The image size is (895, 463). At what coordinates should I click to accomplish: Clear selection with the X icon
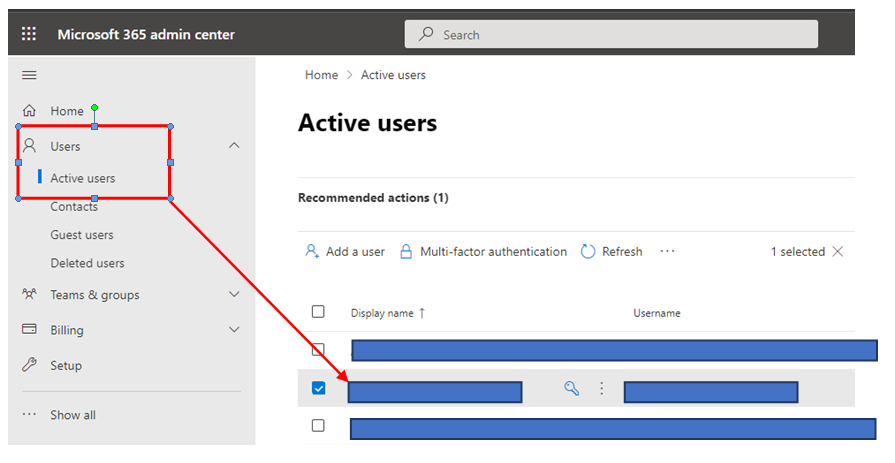click(837, 251)
